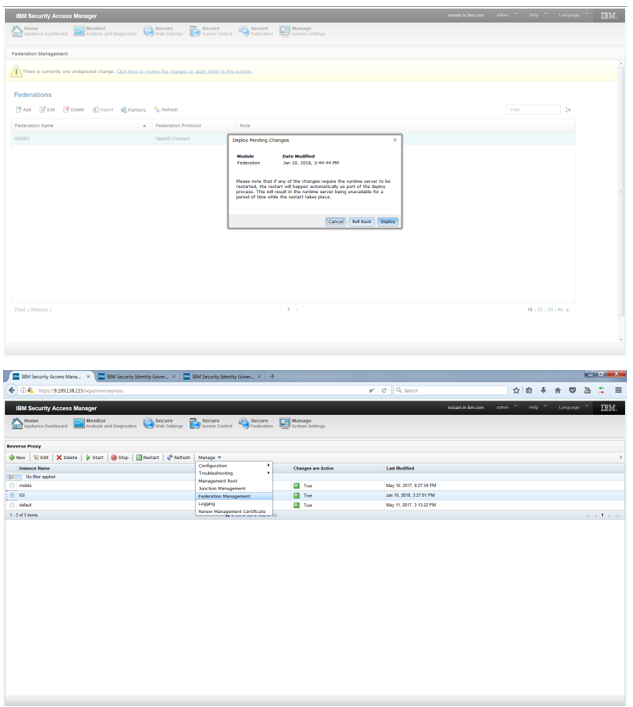Click New in the Reverse Proxy toolbar

click(x=17, y=457)
